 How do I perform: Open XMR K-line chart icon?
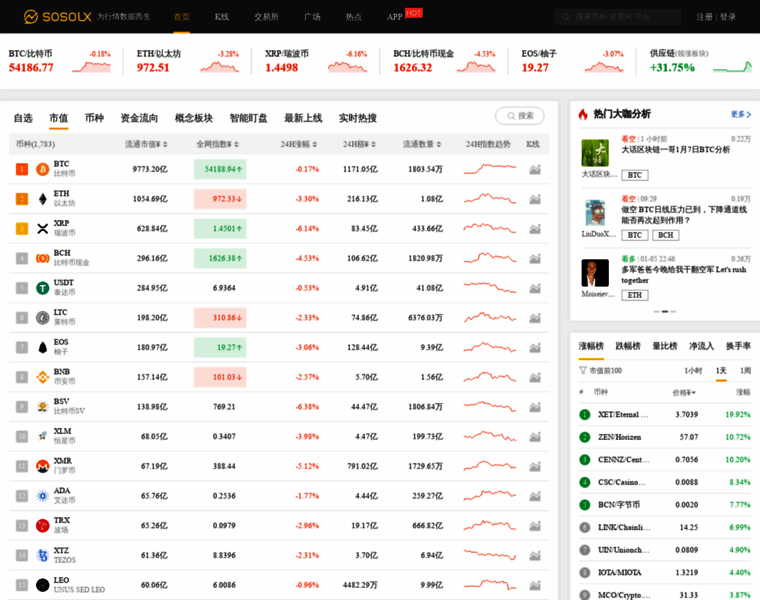535,466
